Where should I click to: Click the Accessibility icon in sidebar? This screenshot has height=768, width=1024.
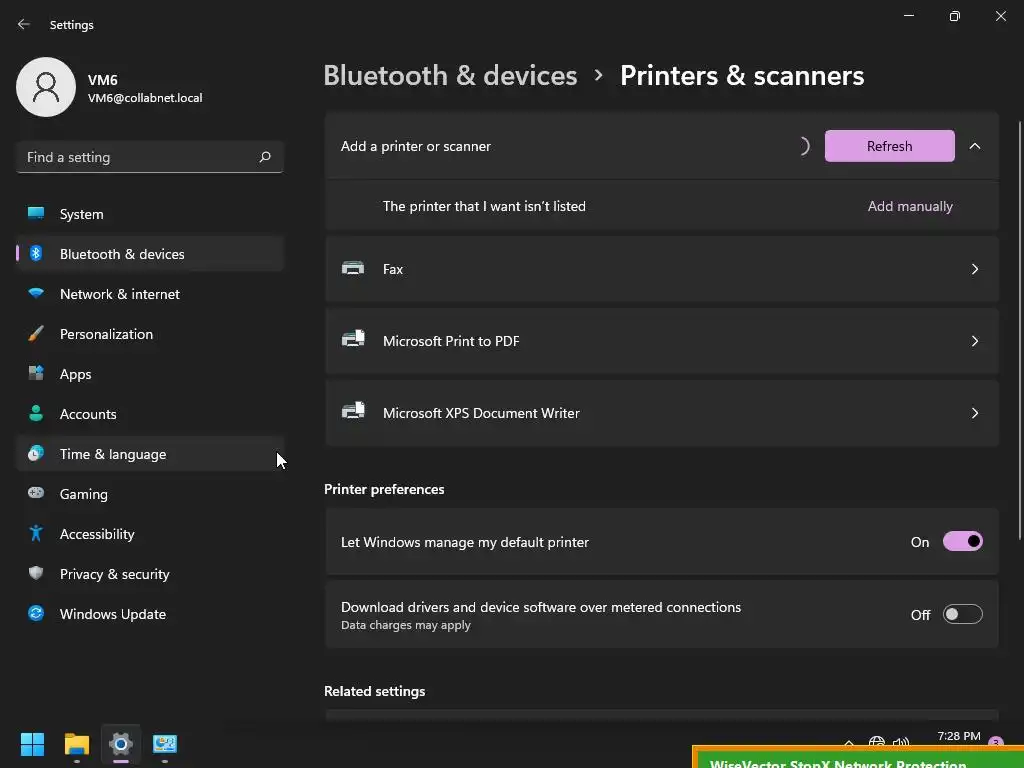coord(36,534)
